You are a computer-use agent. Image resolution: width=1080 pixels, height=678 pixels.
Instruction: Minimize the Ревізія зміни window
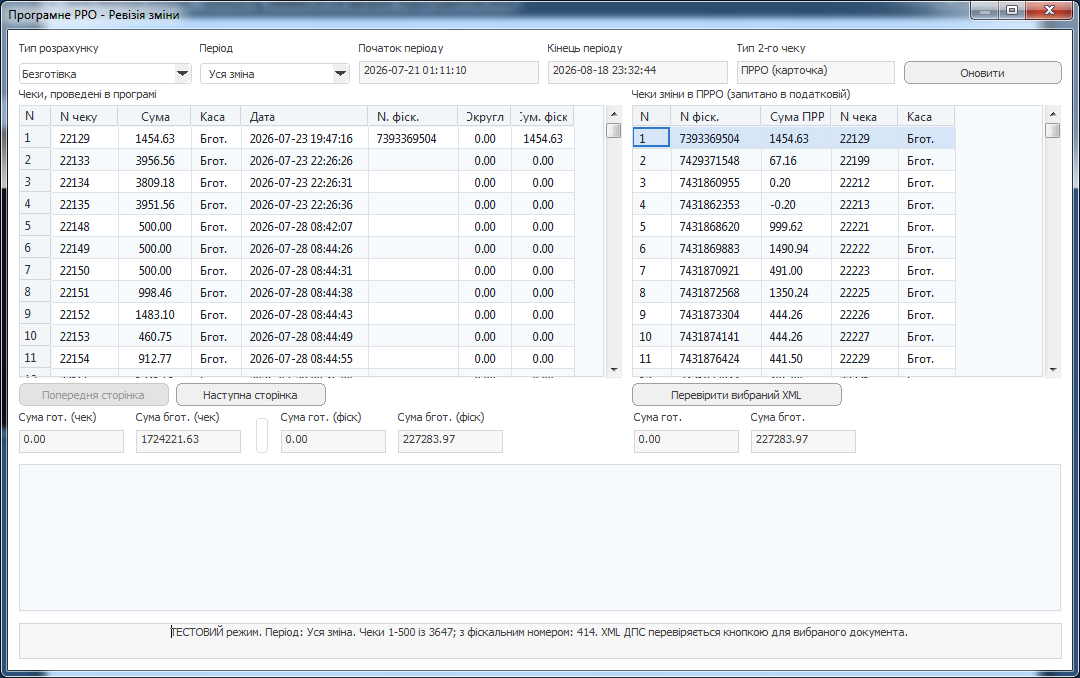[x=985, y=10]
